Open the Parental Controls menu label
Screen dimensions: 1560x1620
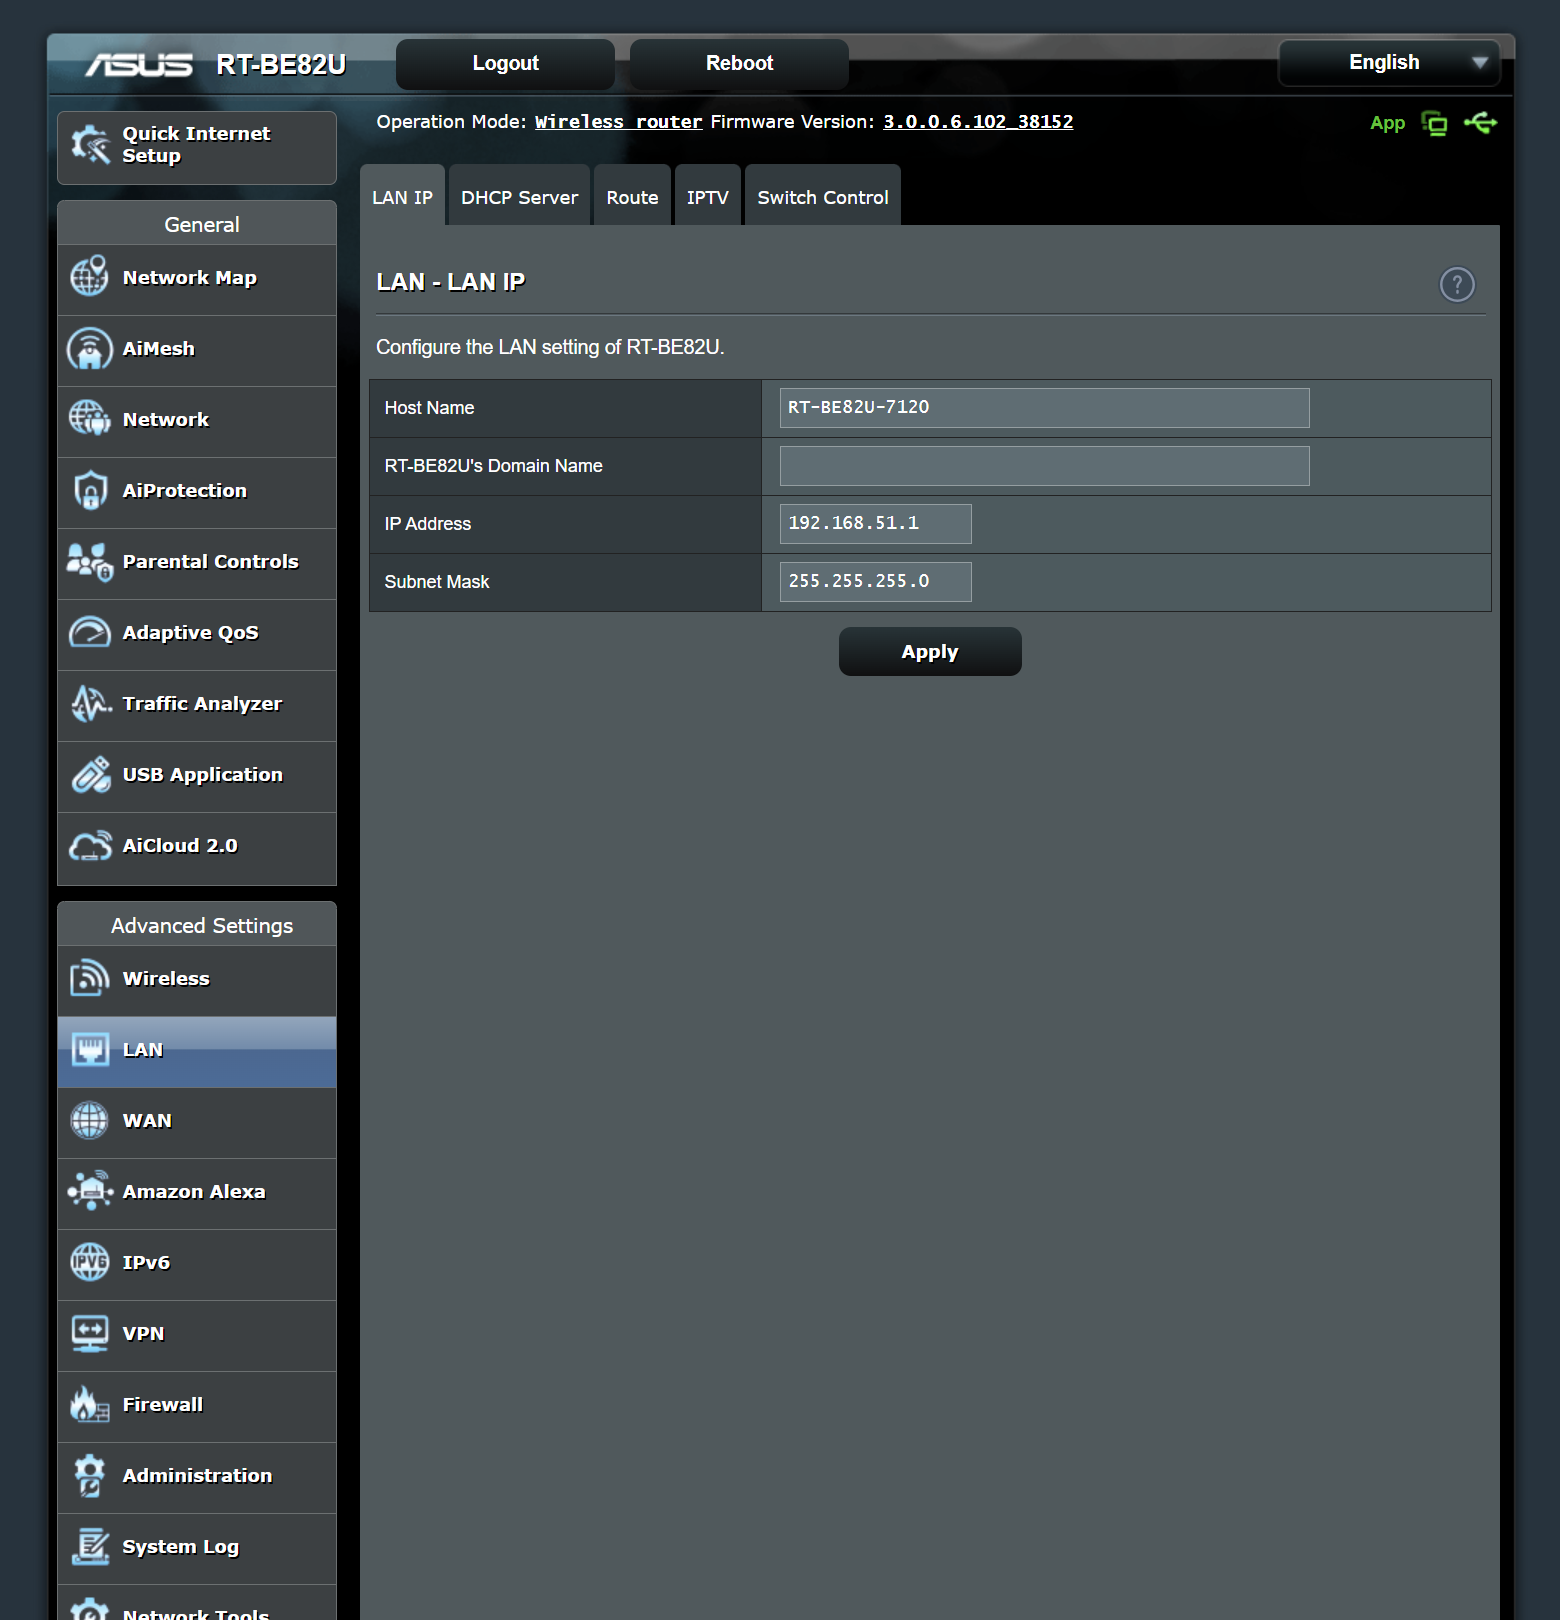point(211,561)
